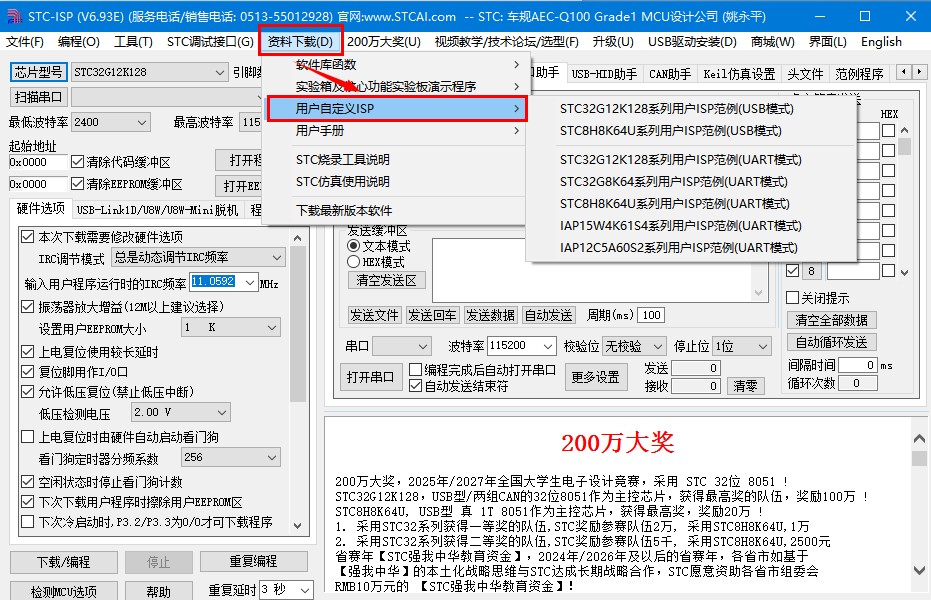Image resolution: width=931 pixels, height=600 pixels.
Task: Open STC烧录工具说明 menu entry
Action: pos(343,160)
